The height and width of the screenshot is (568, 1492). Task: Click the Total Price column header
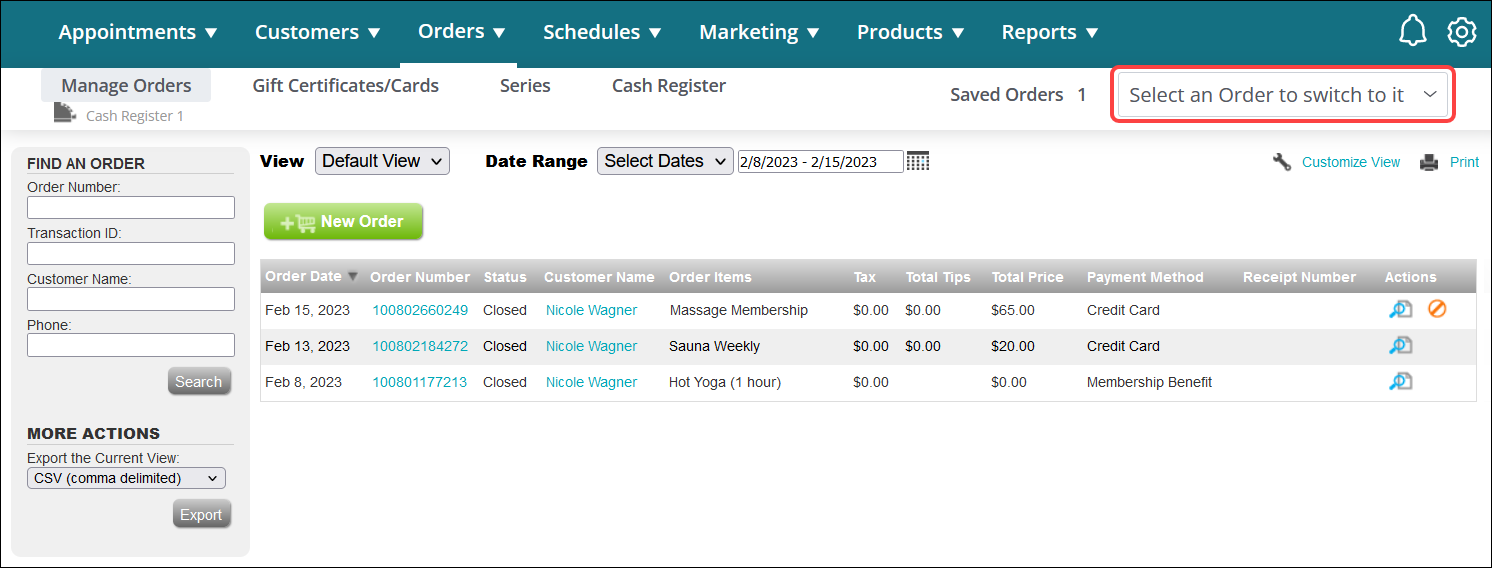1027,277
